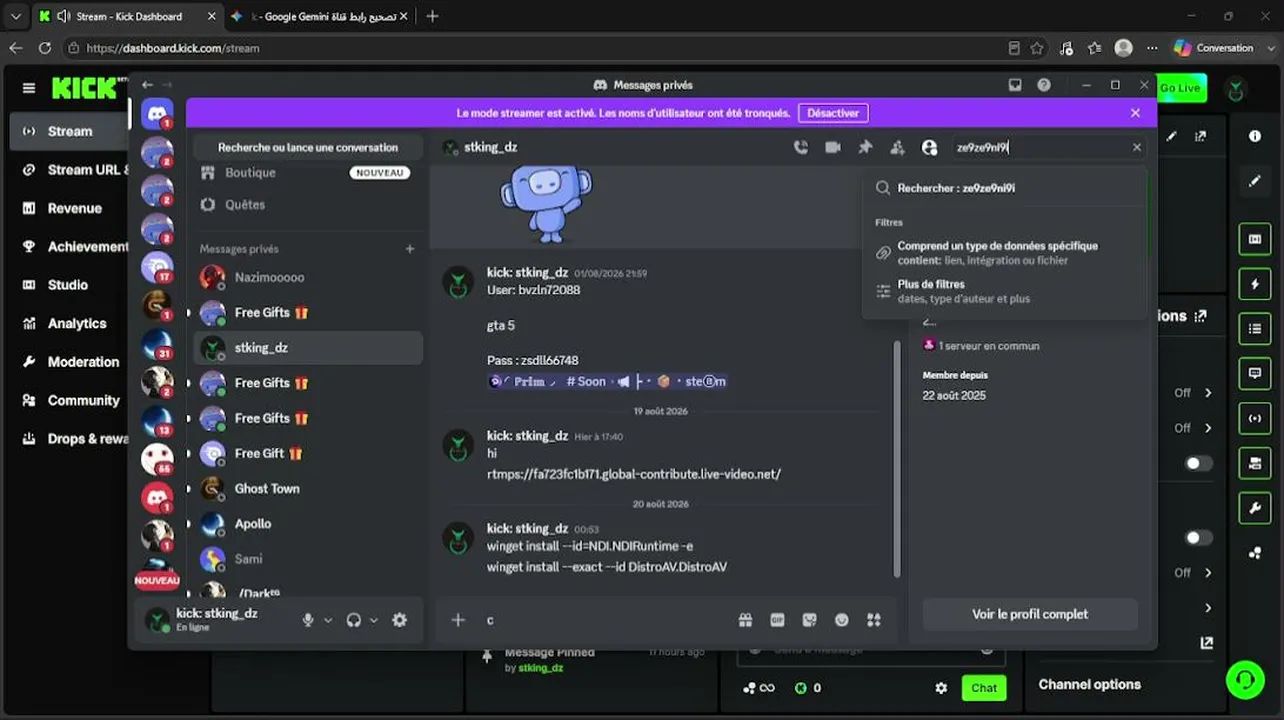The height and width of the screenshot is (720, 1284).
Task: Open the wrench tools icon on Kick
Action: click(1255, 508)
